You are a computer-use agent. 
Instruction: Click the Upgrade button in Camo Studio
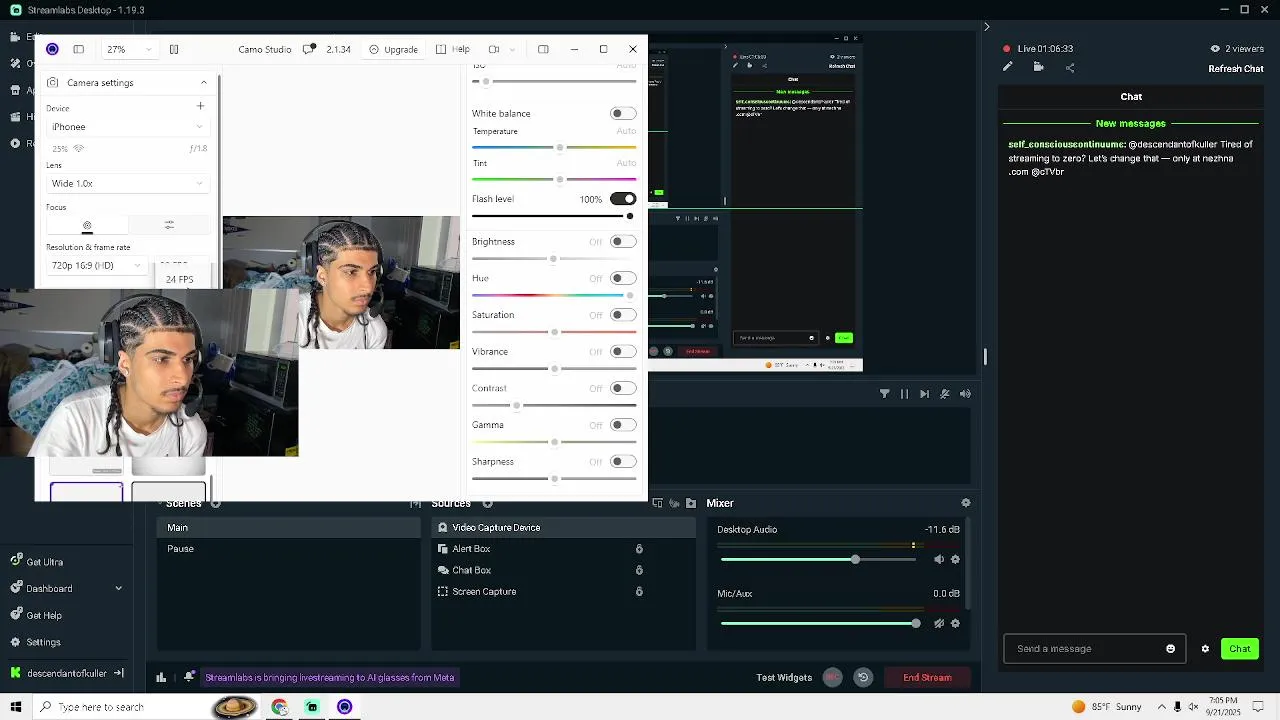coord(393,49)
